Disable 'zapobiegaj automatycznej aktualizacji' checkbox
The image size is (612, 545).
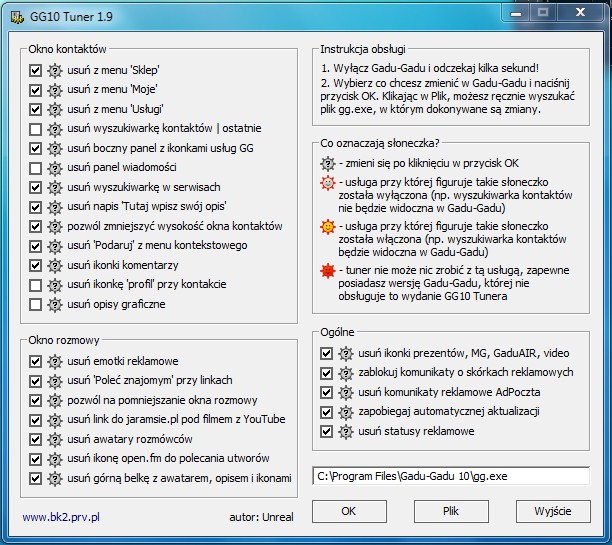pos(326,412)
